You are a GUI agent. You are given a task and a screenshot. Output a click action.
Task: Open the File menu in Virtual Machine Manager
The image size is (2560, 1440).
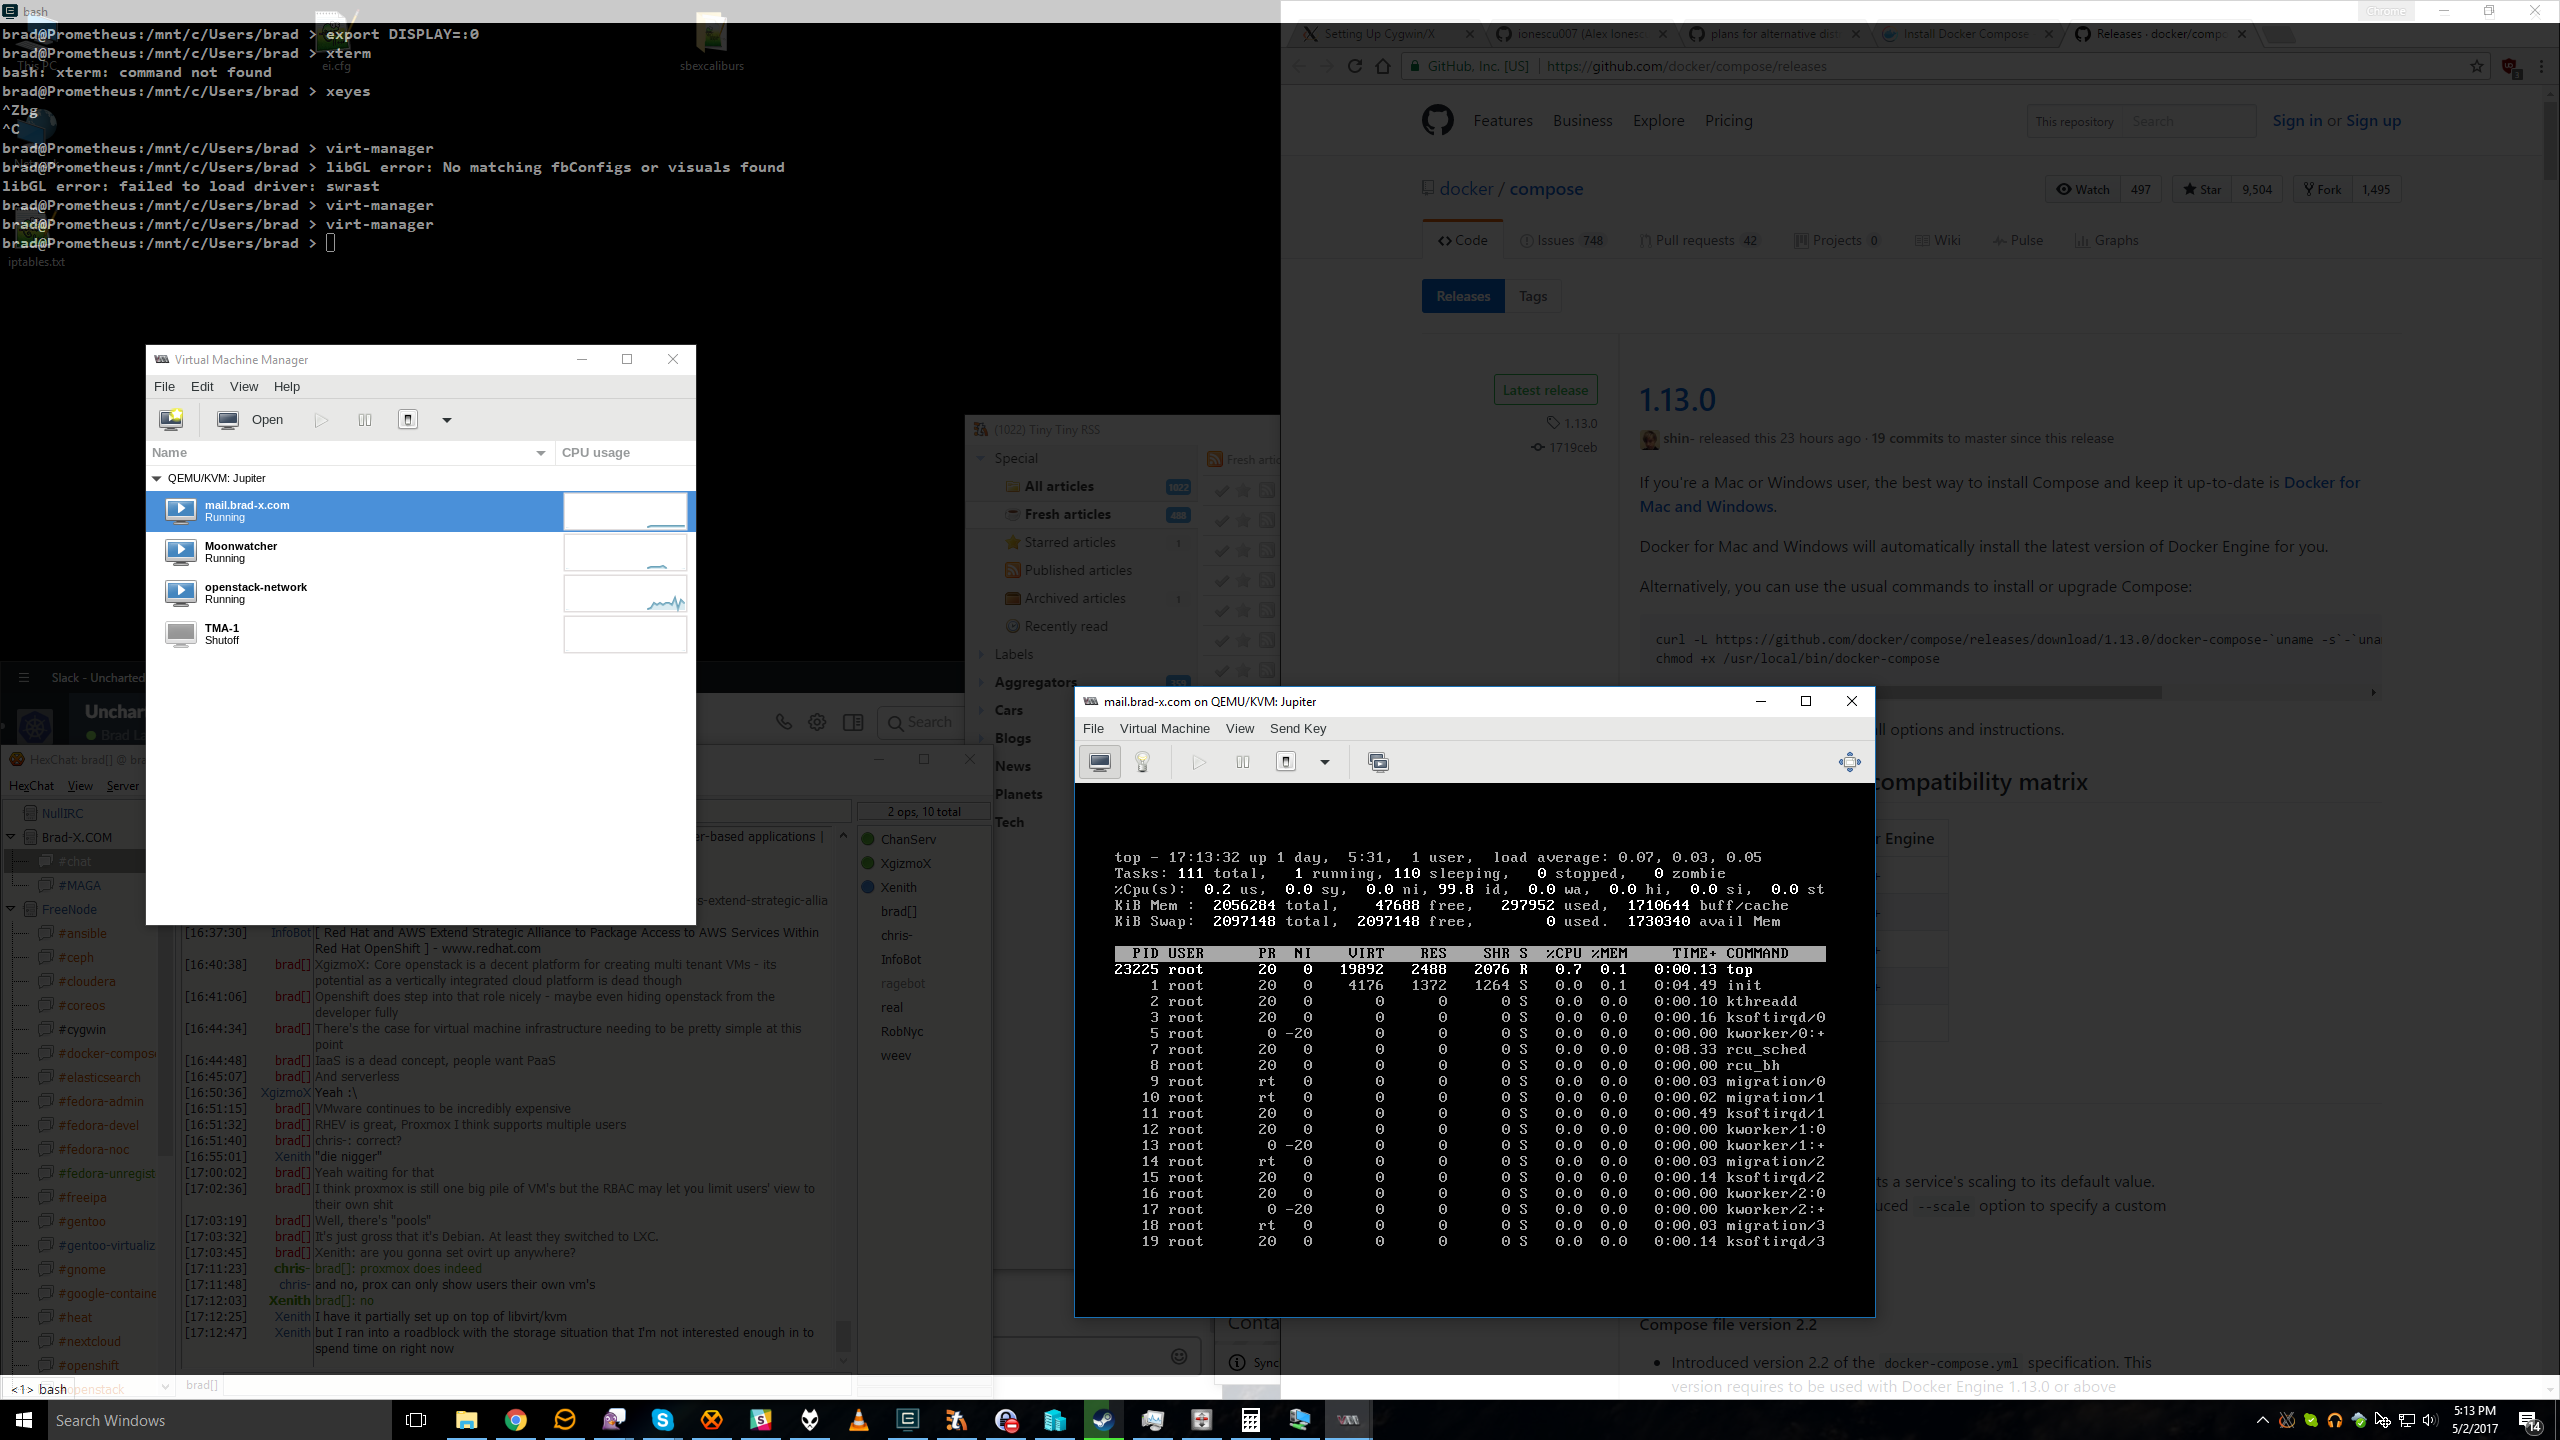coord(164,387)
